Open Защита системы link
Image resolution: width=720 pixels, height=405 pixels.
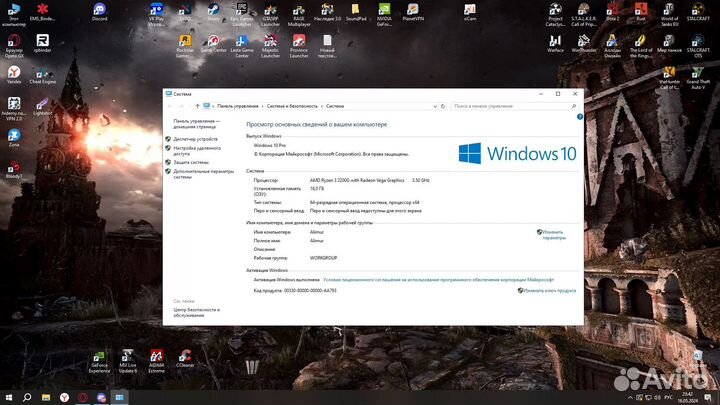[x=191, y=163]
